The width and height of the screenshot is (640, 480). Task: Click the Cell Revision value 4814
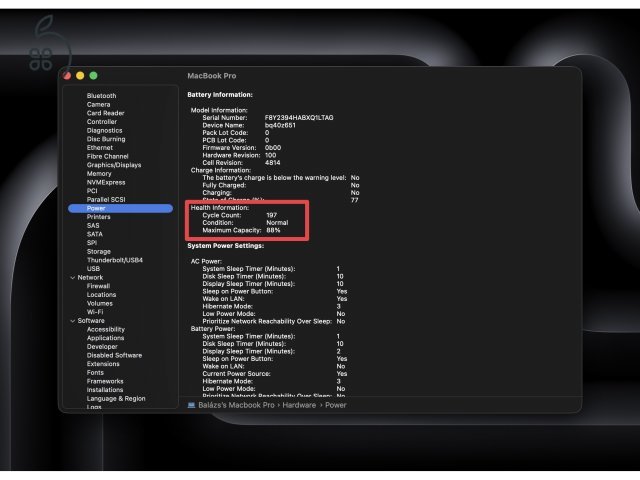[272, 163]
